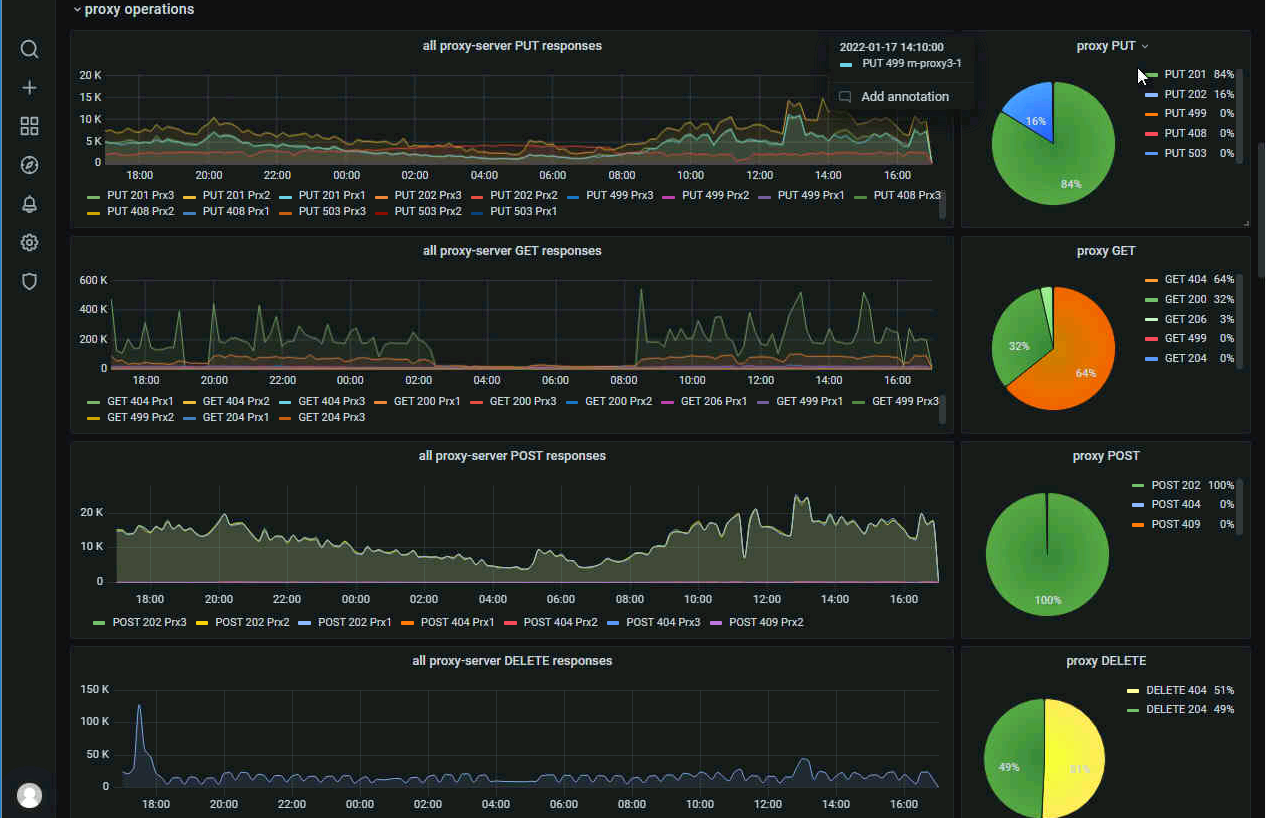Click the Create plus icon in sidebar
The width and height of the screenshot is (1266, 818).
click(x=29, y=88)
